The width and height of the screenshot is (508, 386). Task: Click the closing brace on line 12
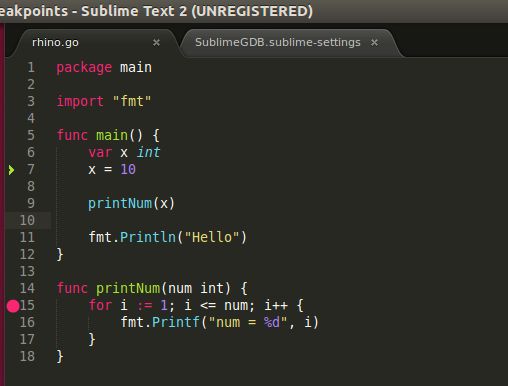[60, 255]
